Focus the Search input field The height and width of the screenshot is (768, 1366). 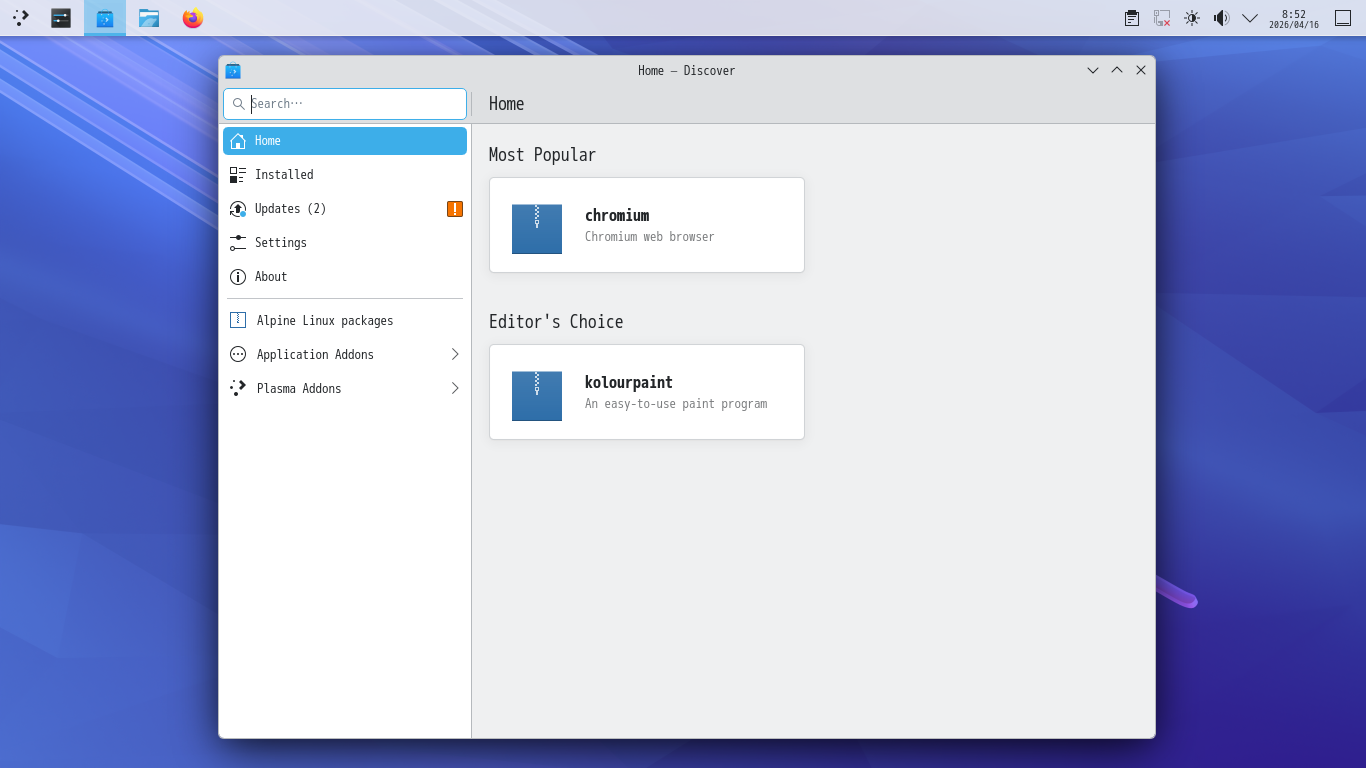[x=345, y=104]
